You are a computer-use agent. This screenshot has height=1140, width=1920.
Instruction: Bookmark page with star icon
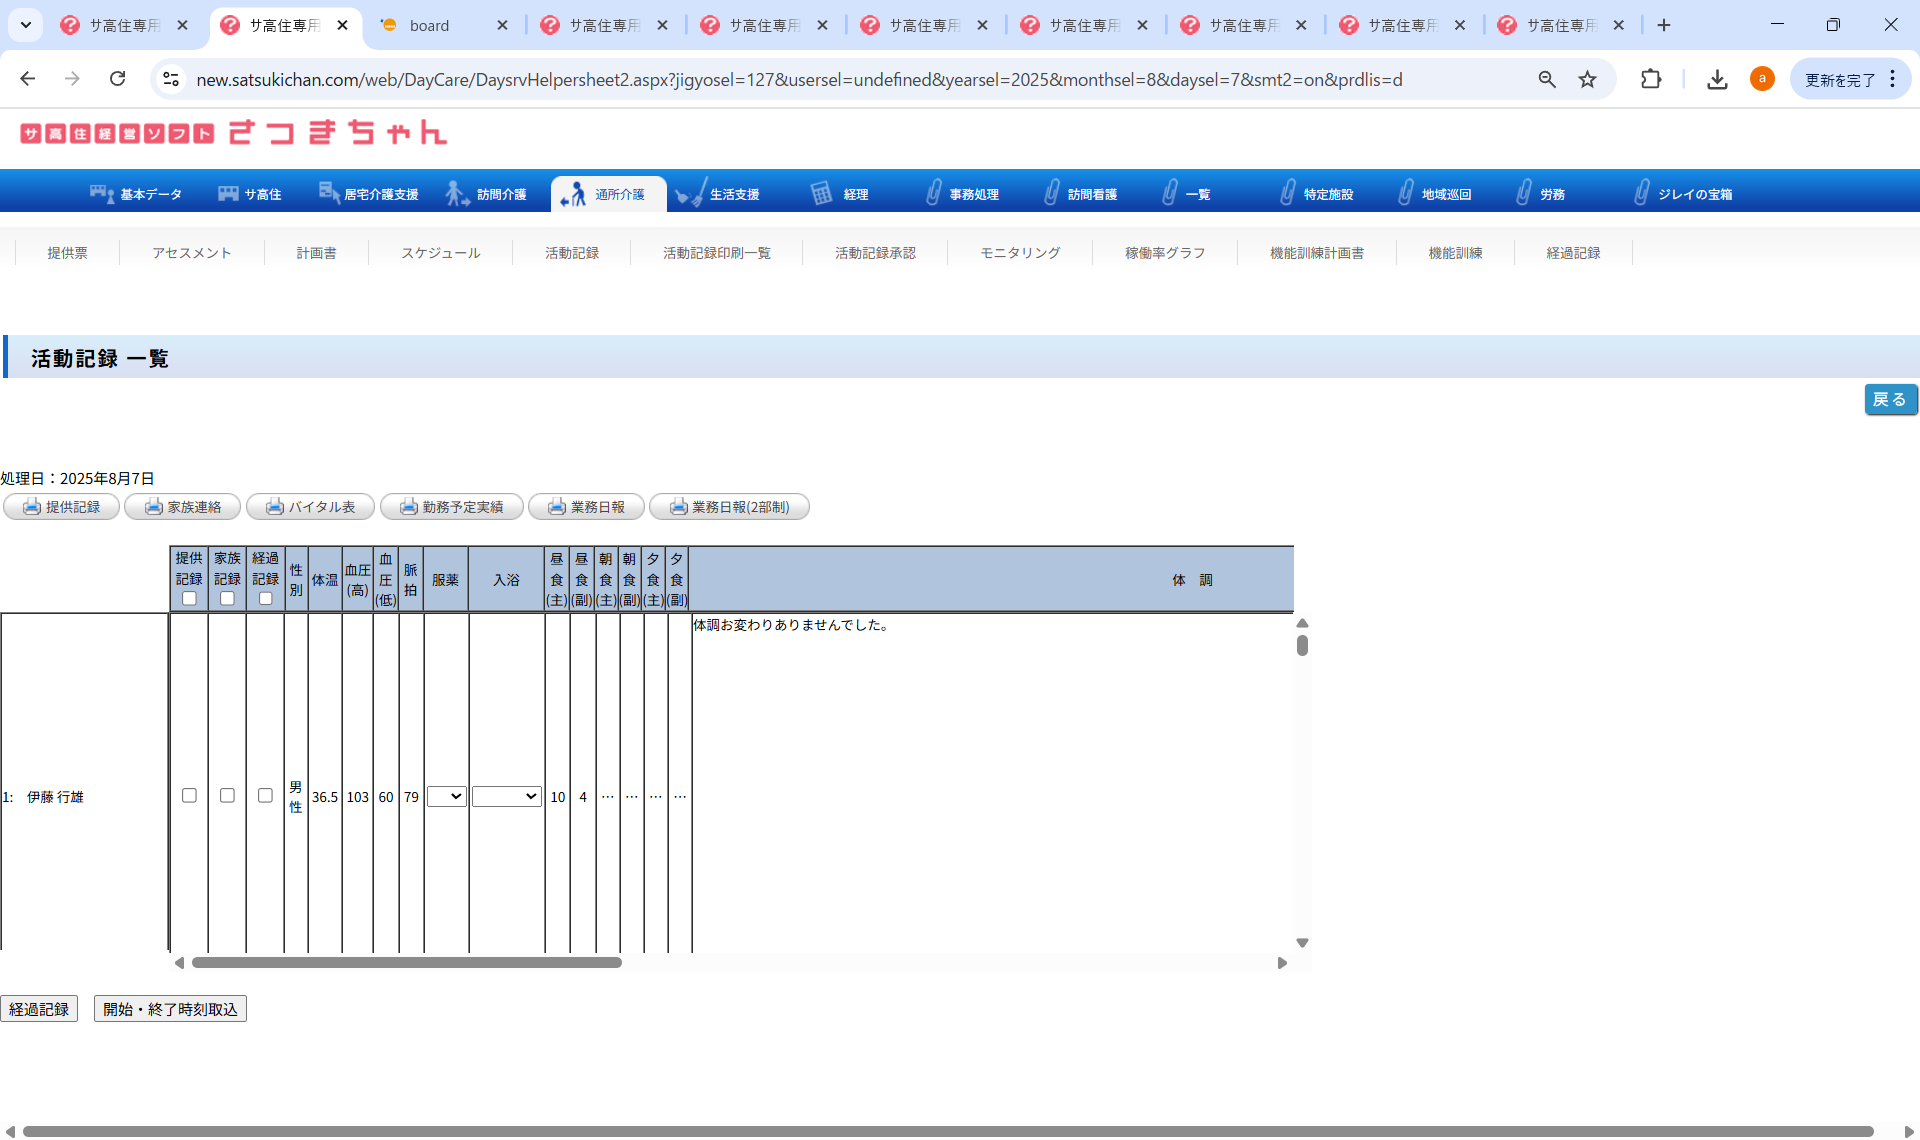[x=1587, y=79]
